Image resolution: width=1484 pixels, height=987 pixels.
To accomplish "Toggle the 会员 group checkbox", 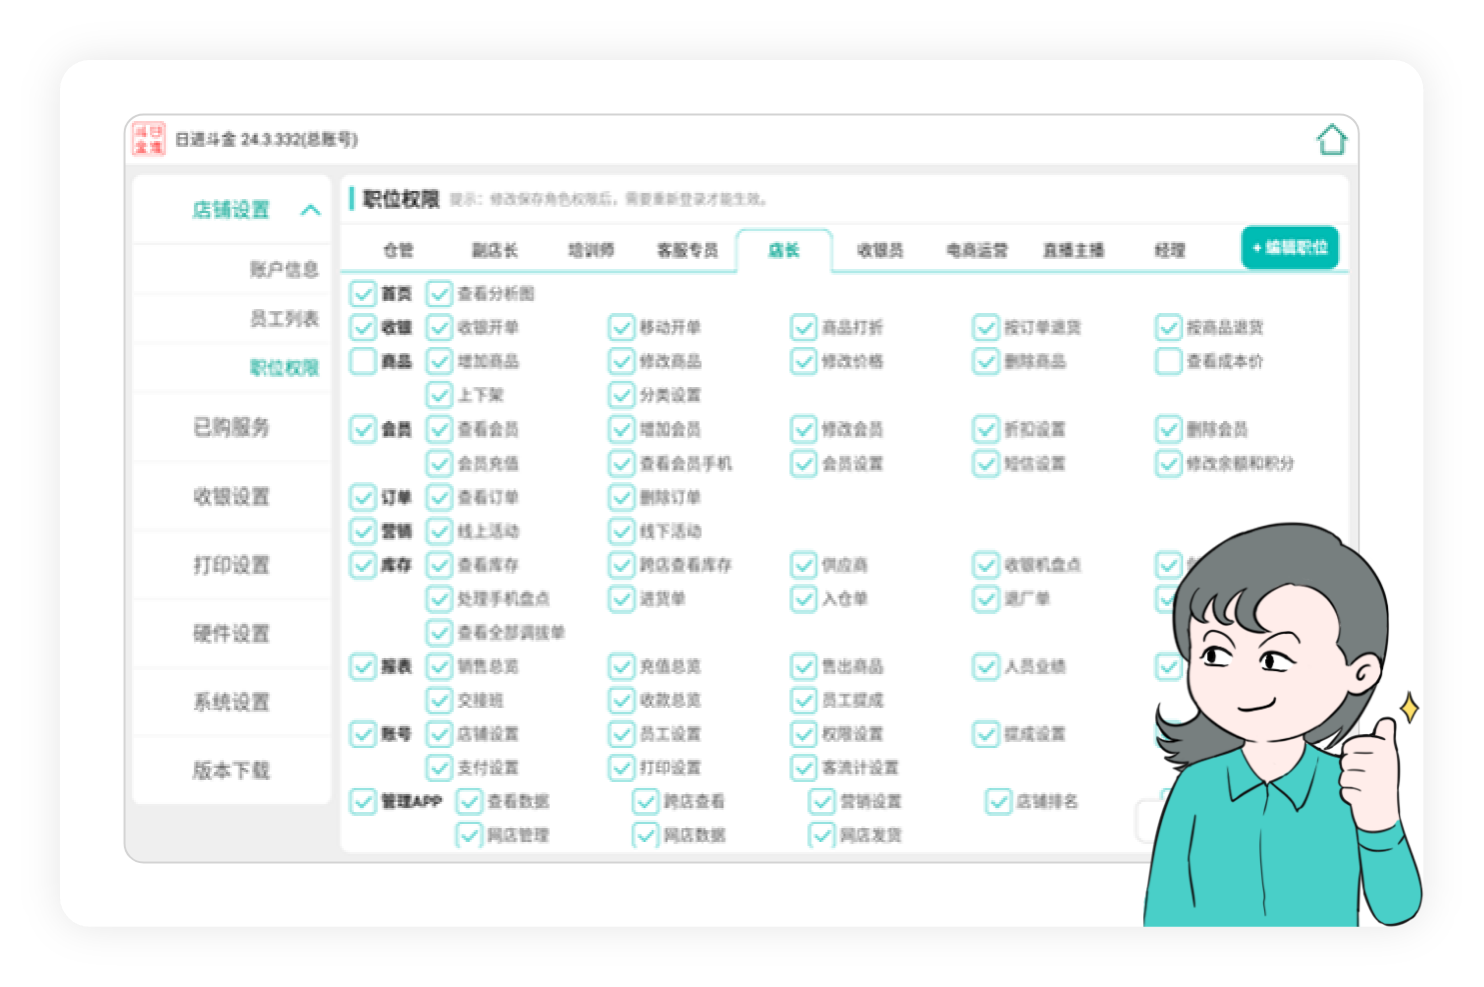I will coord(363,430).
